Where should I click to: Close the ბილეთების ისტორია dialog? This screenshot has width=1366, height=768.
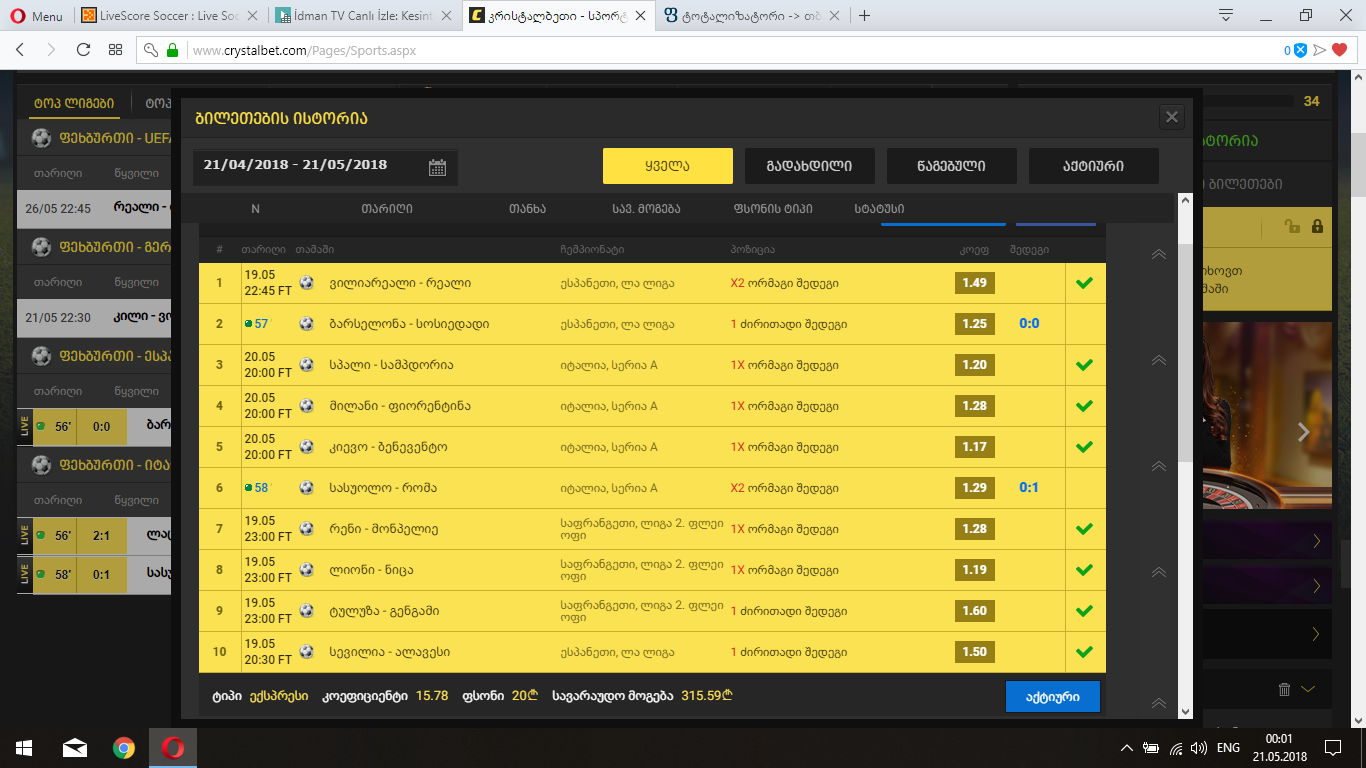point(1172,117)
